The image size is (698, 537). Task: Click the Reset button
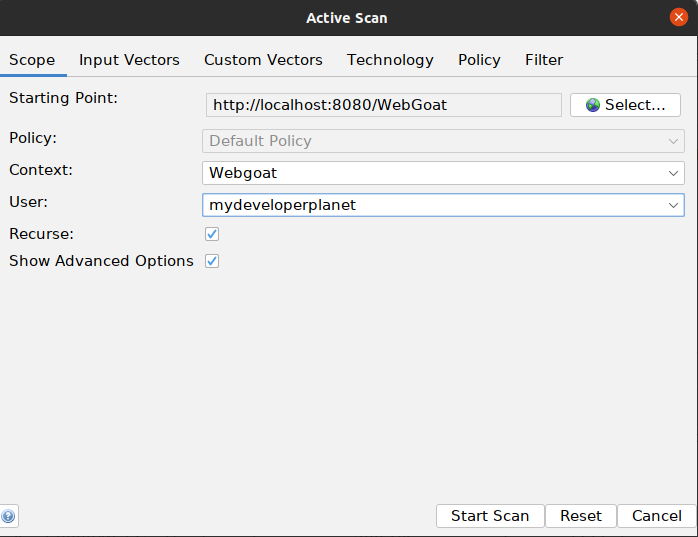(581, 516)
